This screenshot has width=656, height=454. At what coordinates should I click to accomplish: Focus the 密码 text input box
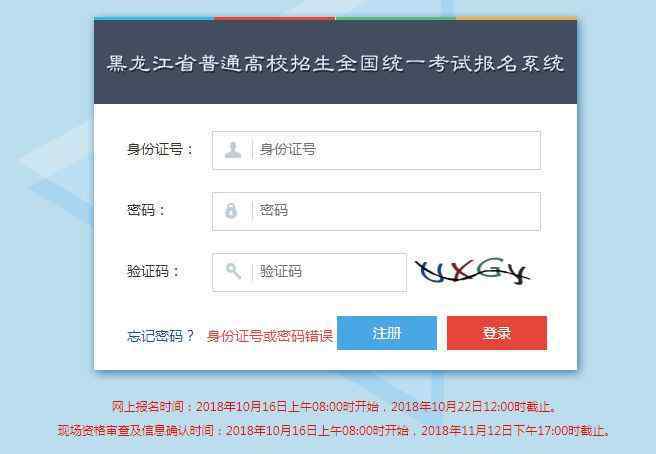[x=376, y=211]
